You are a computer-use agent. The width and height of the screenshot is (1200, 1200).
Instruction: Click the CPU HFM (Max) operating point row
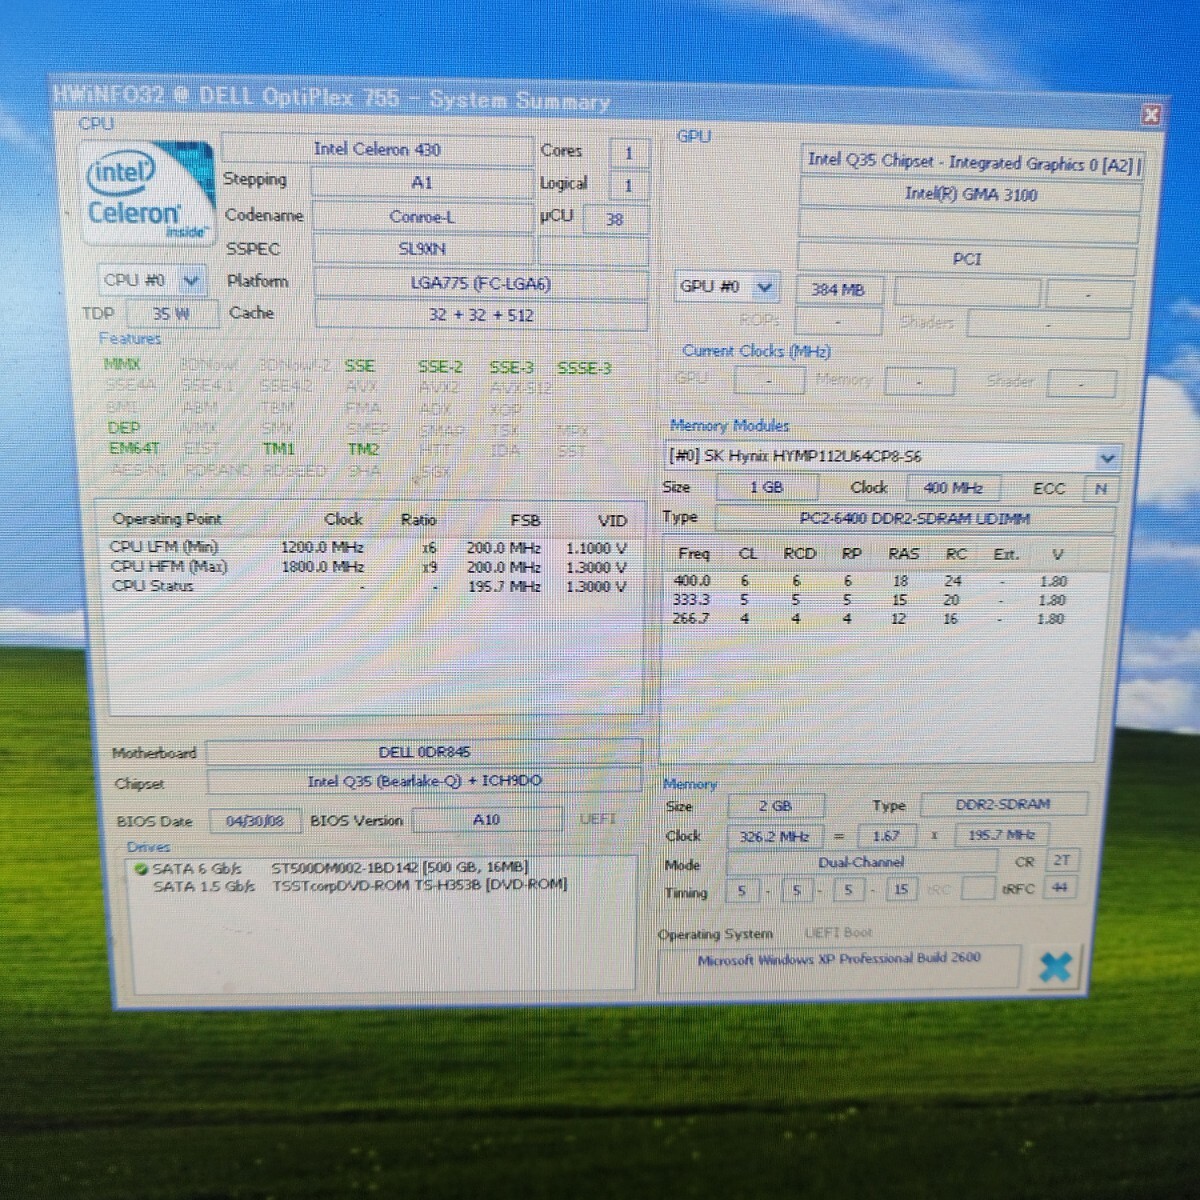368,567
